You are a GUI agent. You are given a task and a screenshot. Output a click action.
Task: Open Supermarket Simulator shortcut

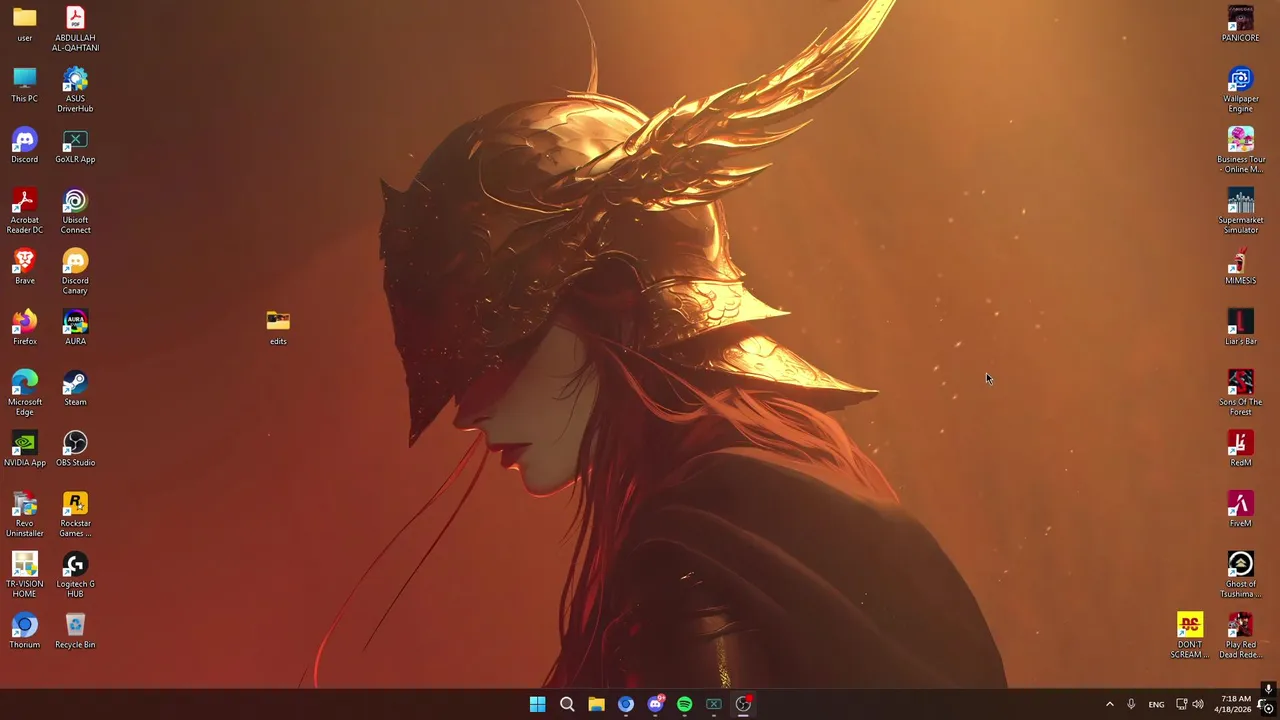[x=1240, y=211]
